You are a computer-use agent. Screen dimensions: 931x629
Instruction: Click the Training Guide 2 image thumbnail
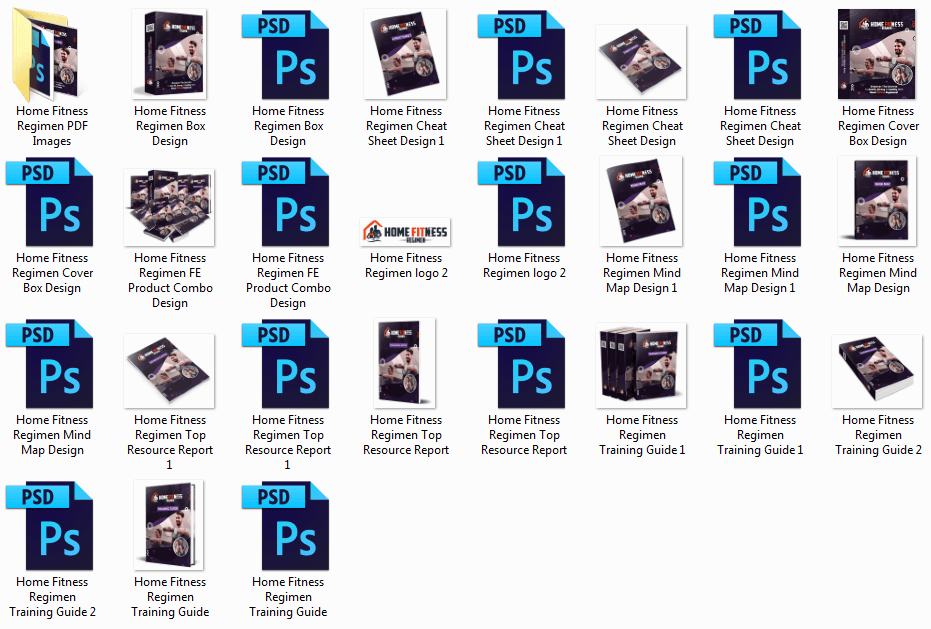(878, 370)
